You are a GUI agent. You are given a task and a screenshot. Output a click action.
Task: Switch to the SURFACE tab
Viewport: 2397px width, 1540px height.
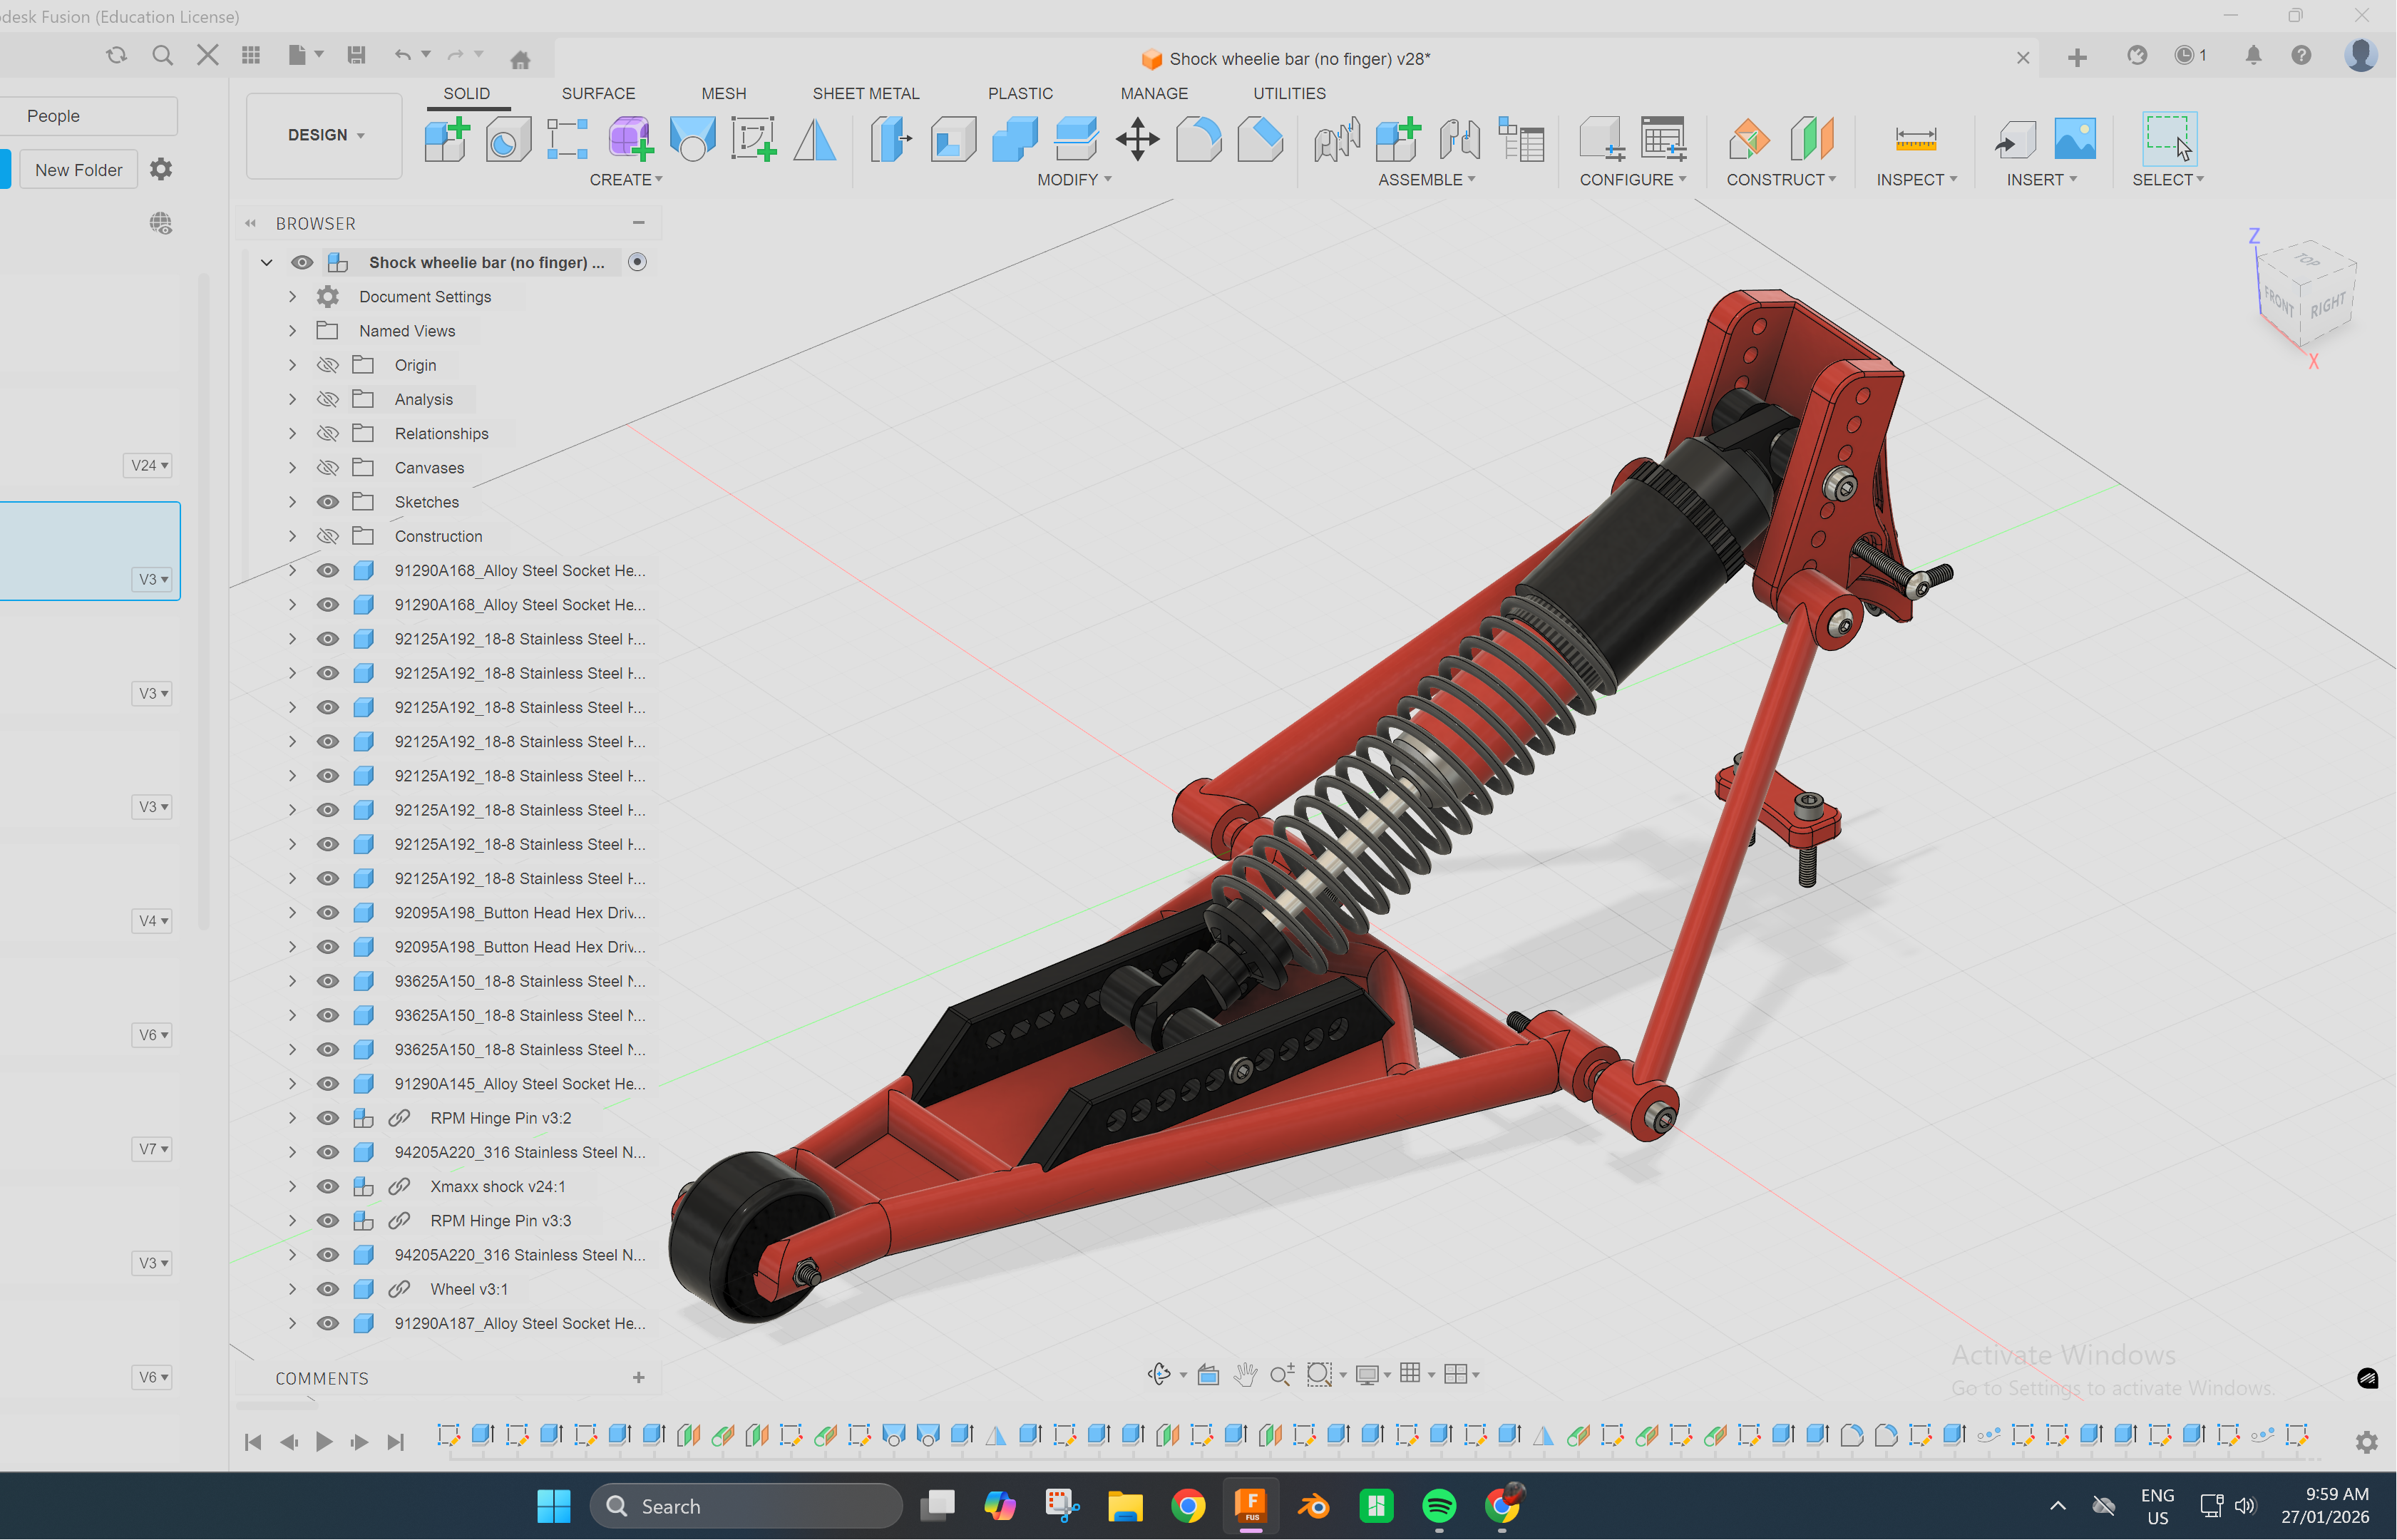click(x=598, y=93)
